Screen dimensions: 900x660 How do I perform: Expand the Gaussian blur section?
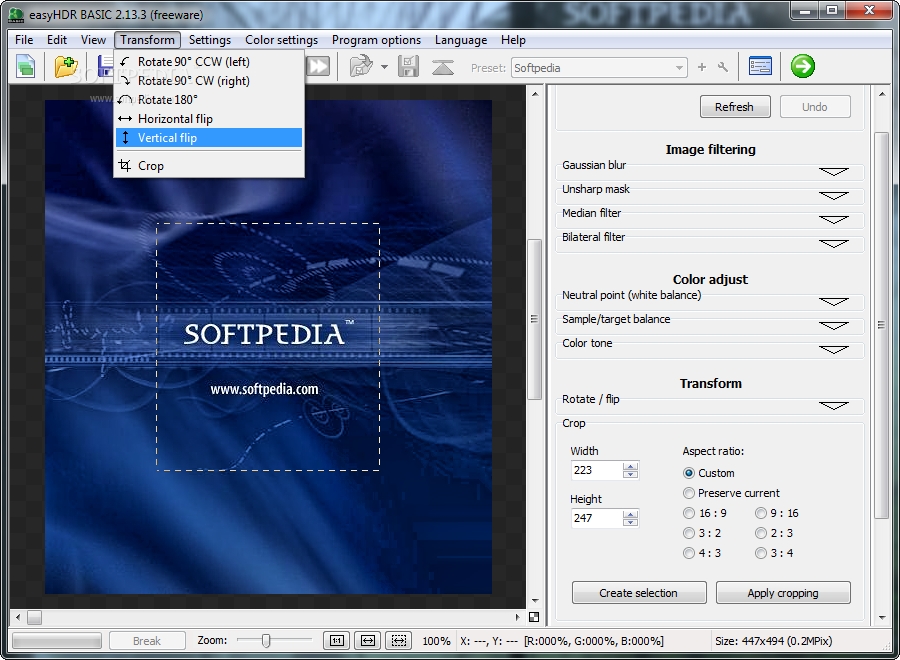pyautogui.click(x=833, y=172)
